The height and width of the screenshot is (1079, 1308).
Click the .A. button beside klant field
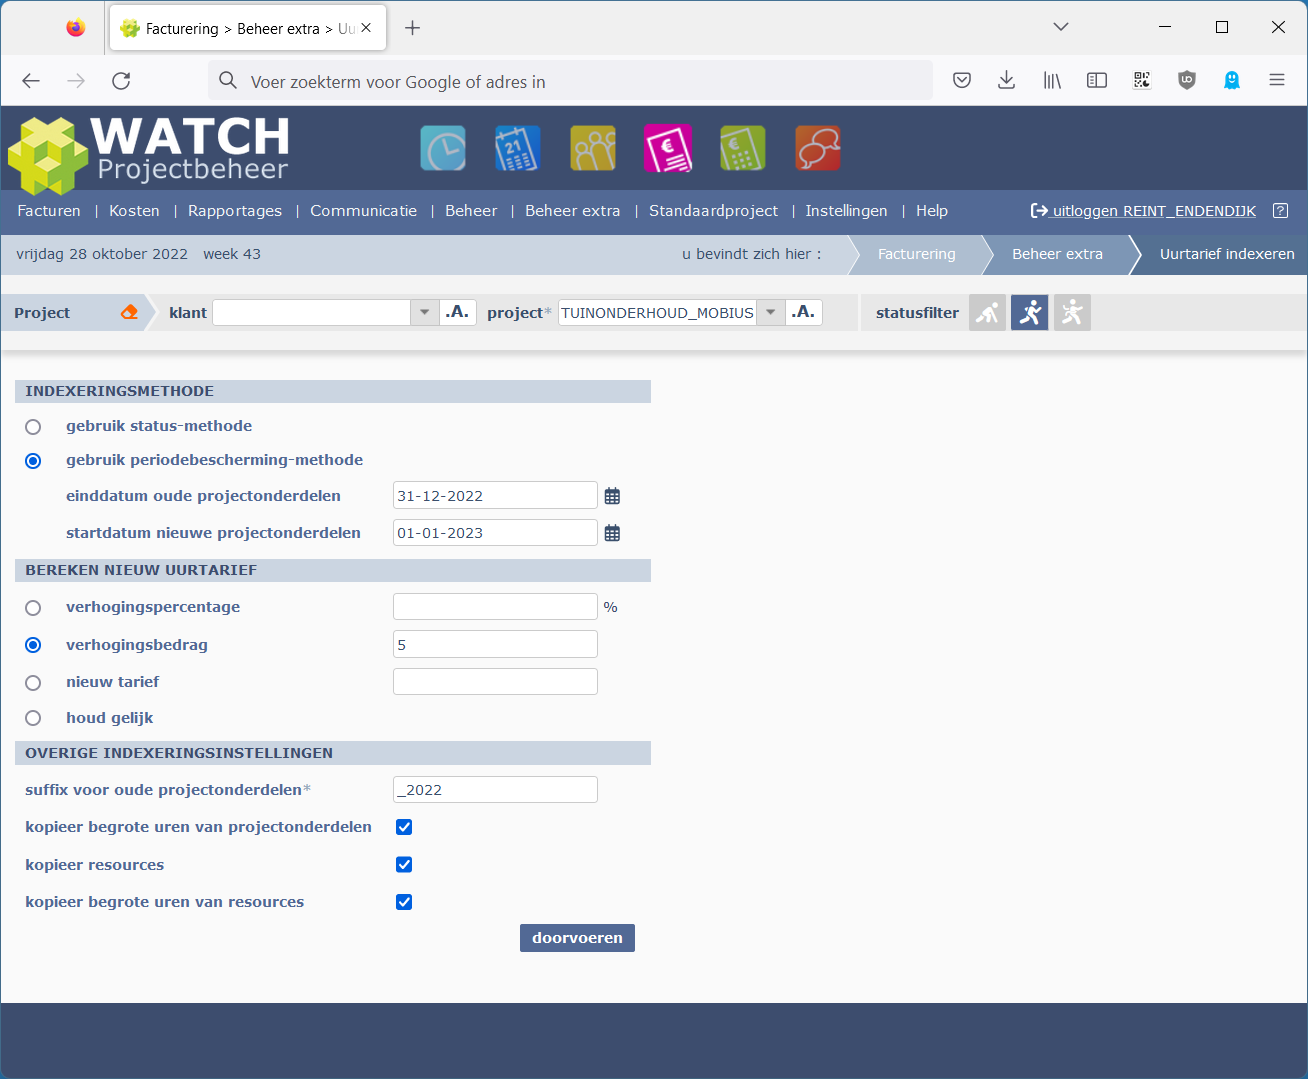coord(458,312)
